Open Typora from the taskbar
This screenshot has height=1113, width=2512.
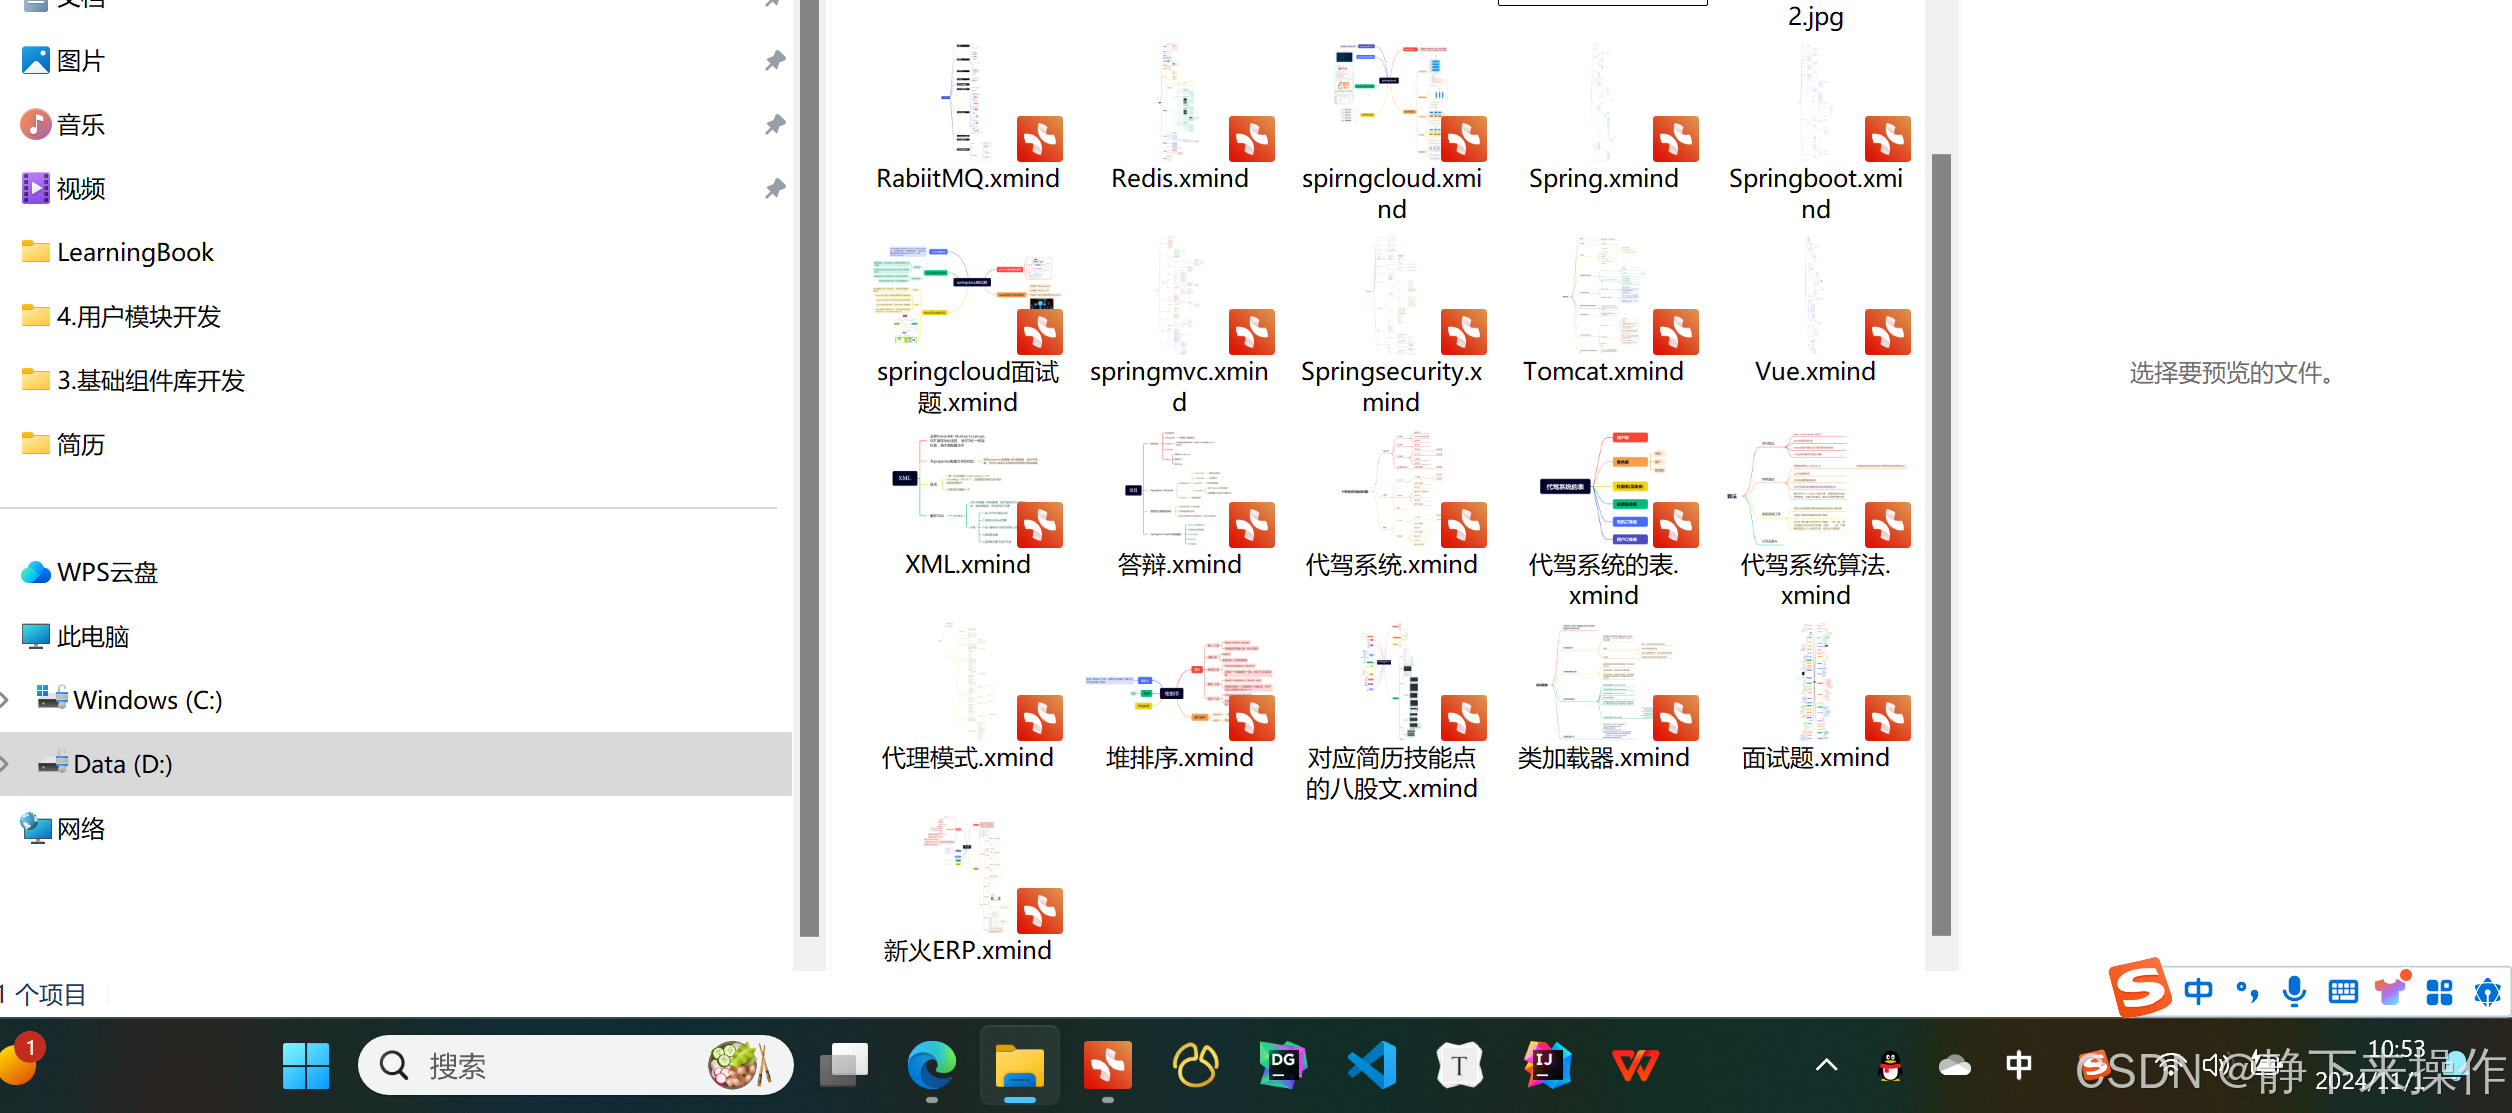point(1459,1066)
